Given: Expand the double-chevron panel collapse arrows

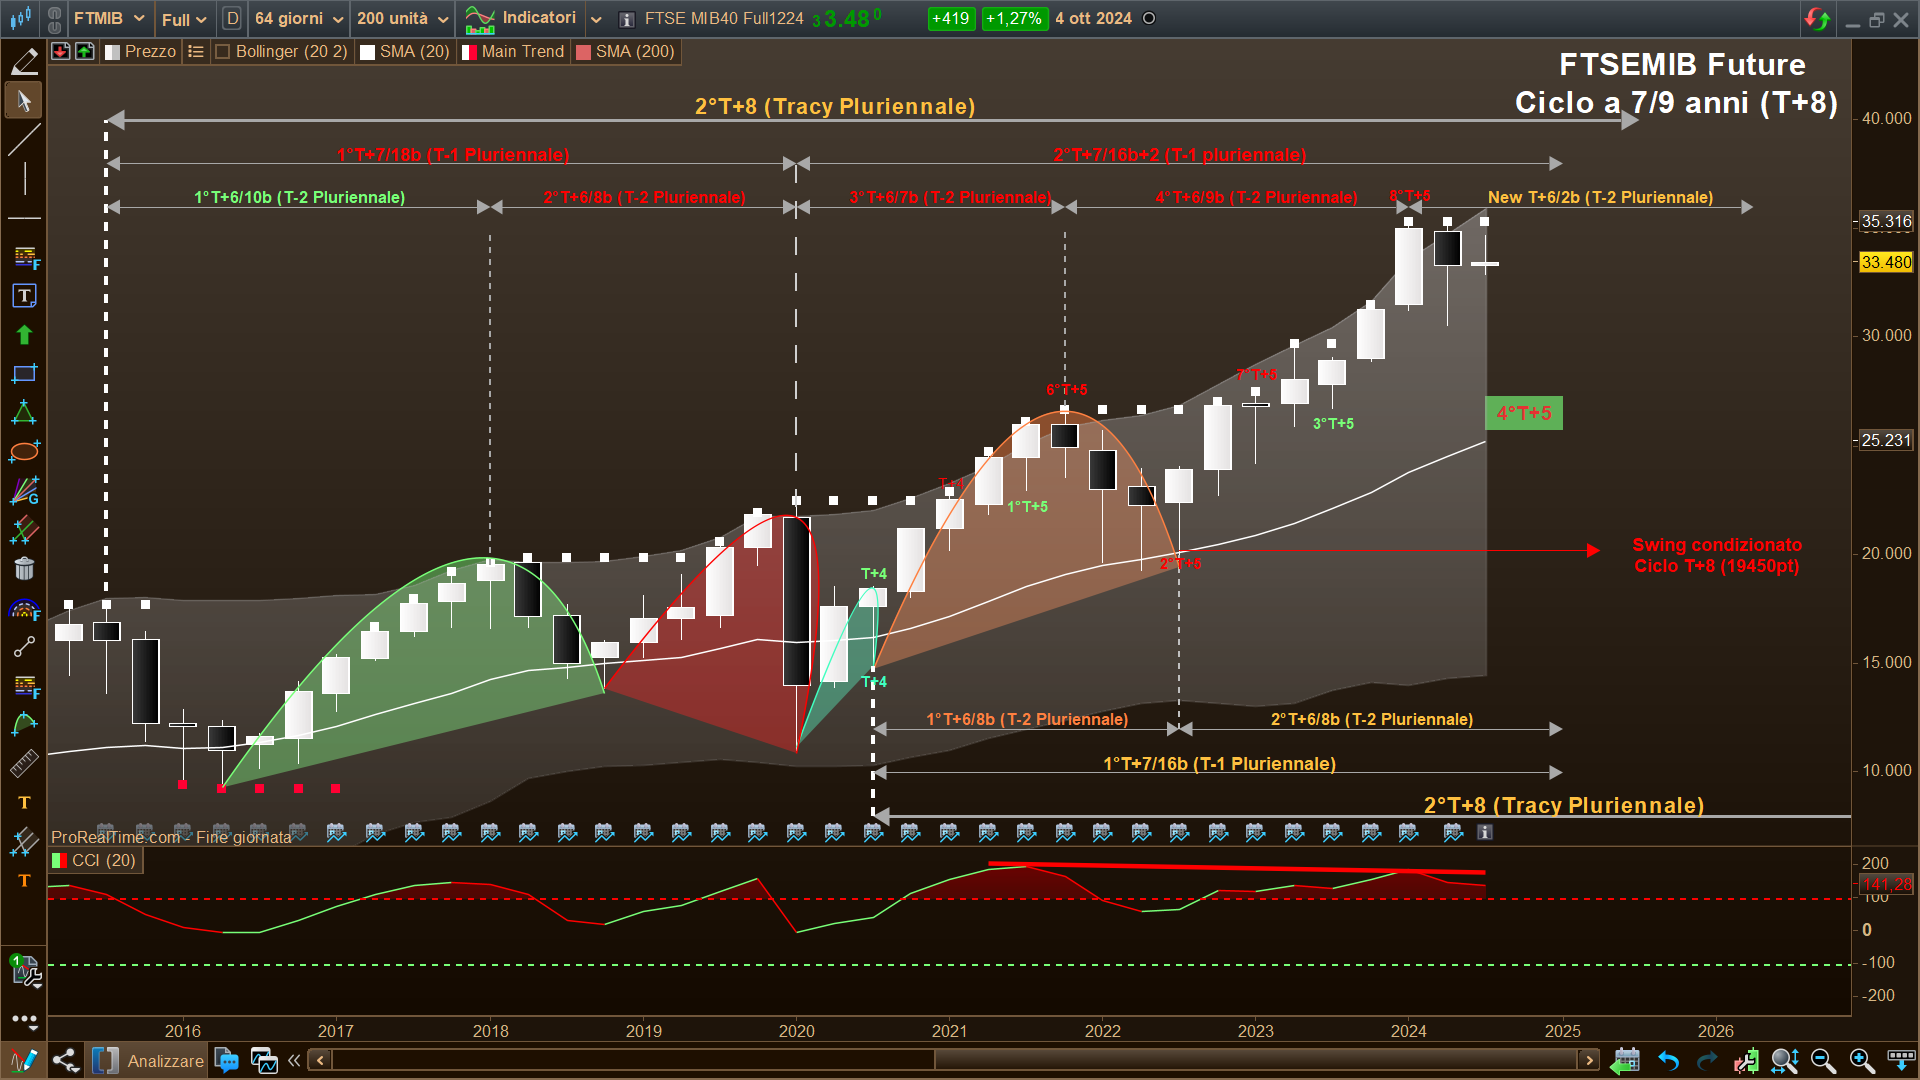Looking at the screenshot, I should point(294,1061).
